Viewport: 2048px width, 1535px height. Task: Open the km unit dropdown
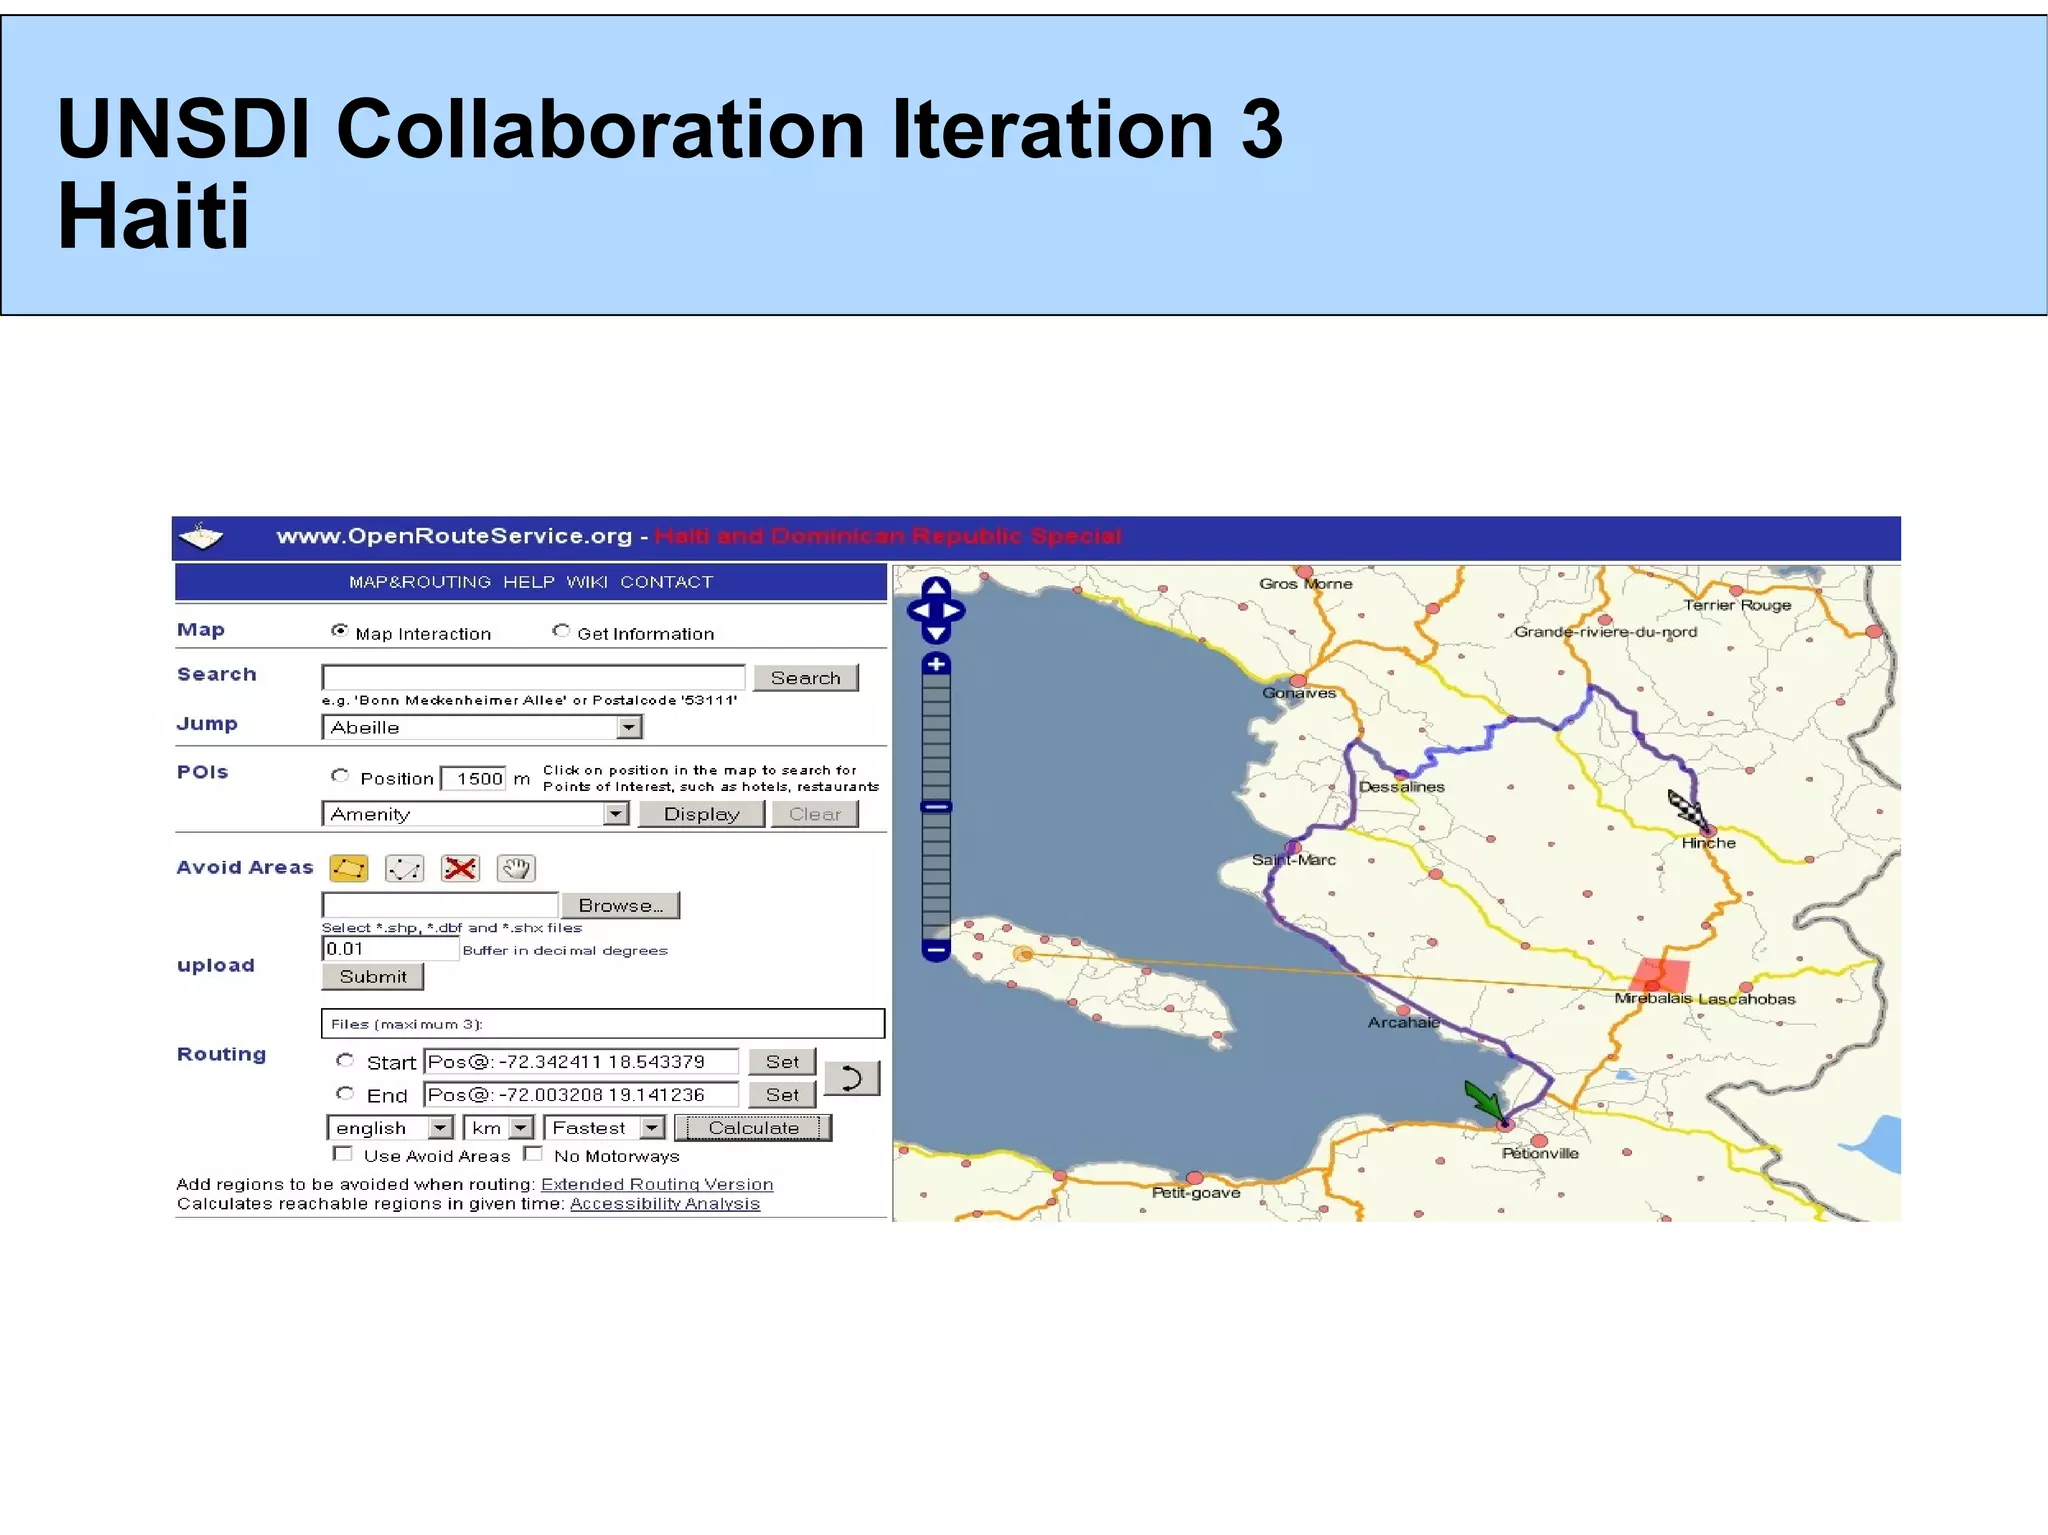(499, 1128)
